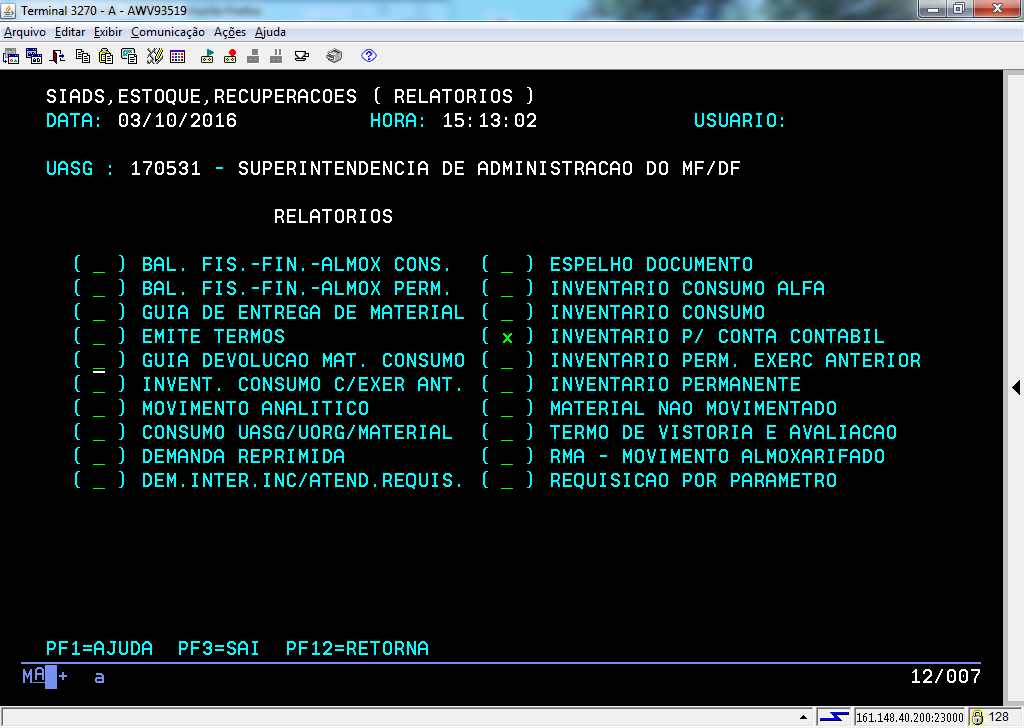Click the Java icon in window title bar

pyautogui.click(x=9, y=10)
